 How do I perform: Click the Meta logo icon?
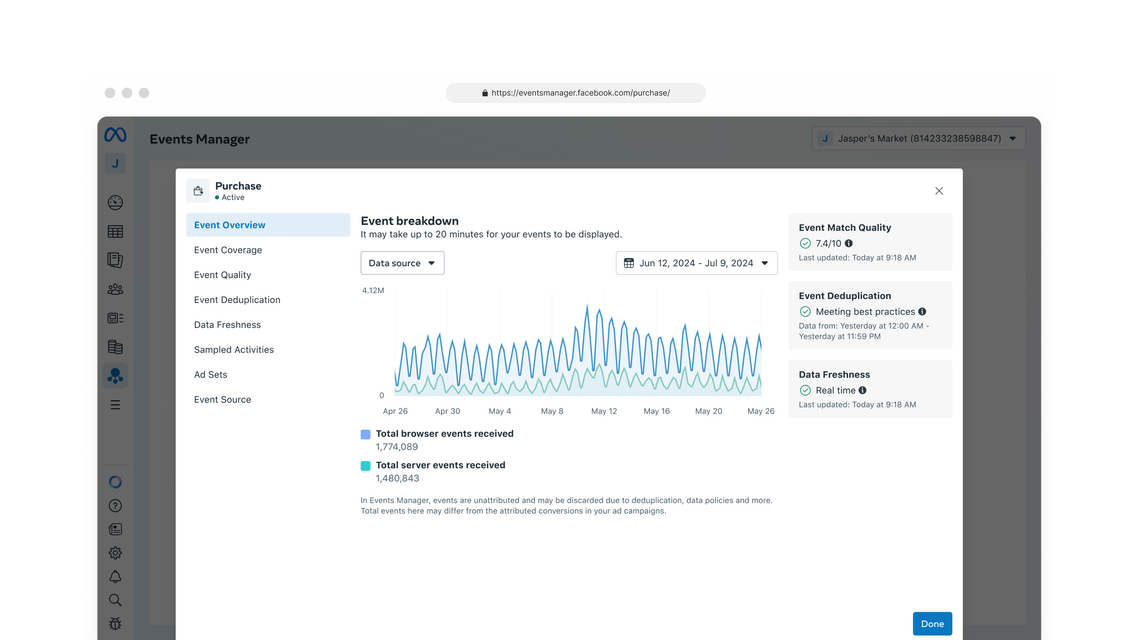coord(115,135)
